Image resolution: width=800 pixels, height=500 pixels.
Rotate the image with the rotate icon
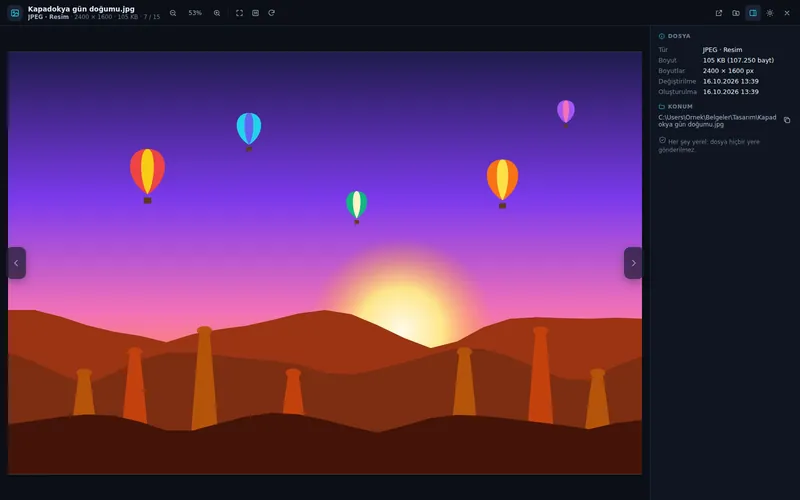tap(271, 13)
